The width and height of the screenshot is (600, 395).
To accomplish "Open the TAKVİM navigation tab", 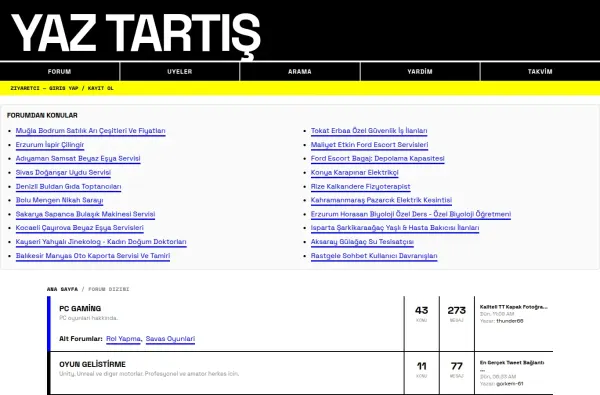I will click(x=540, y=72).
